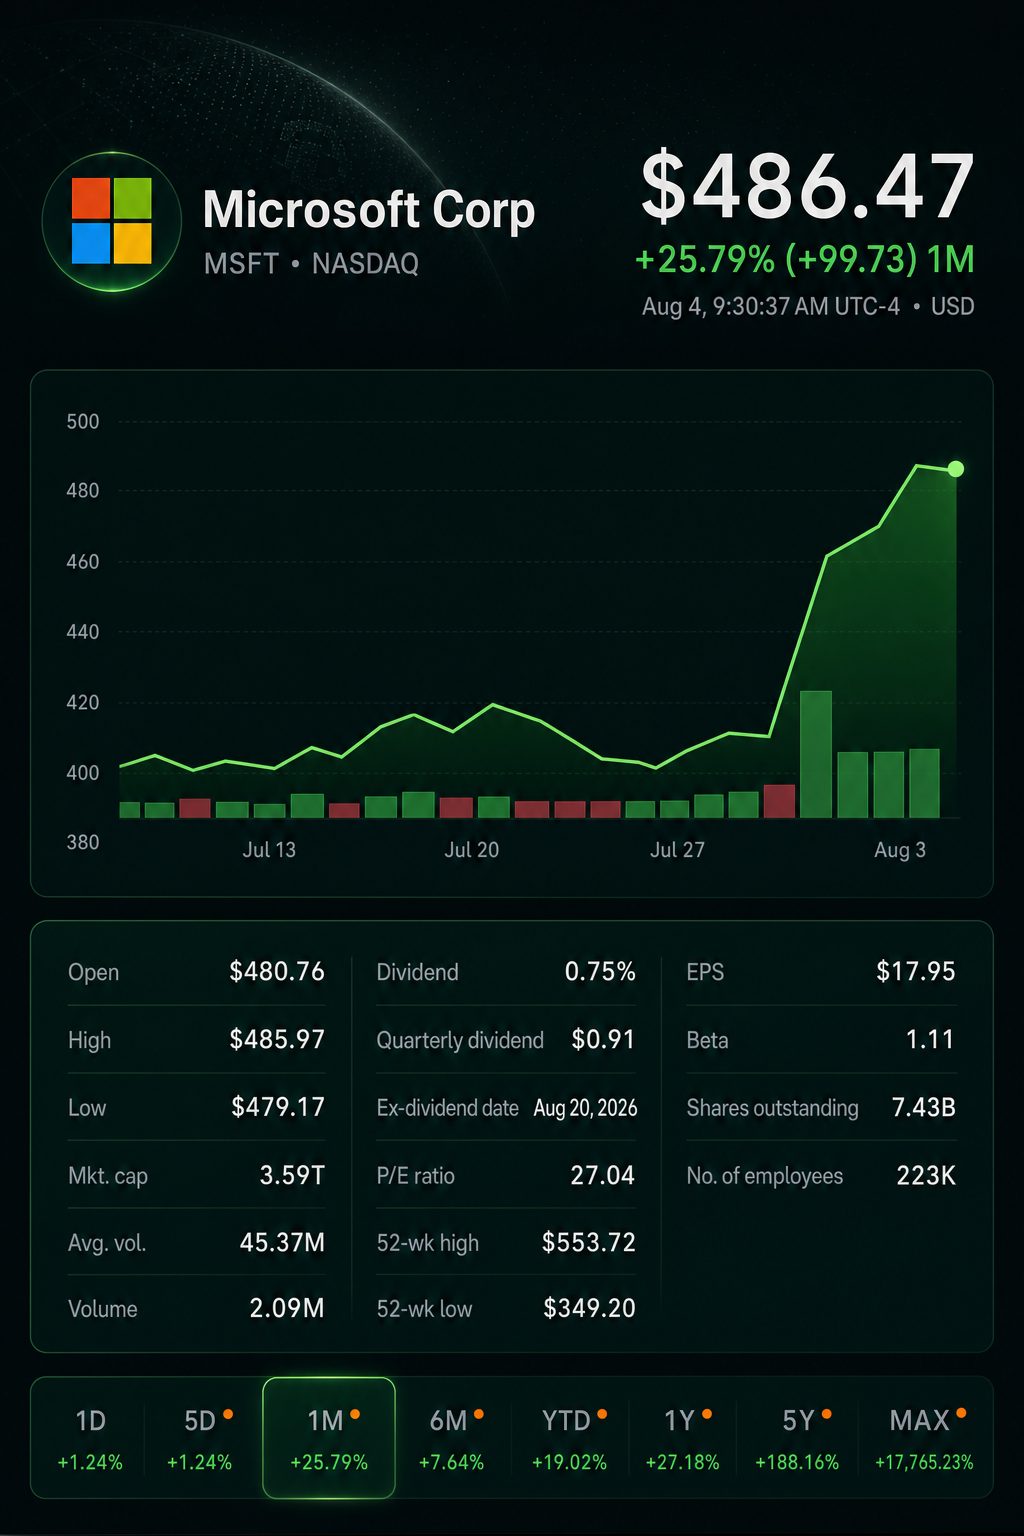
Task: Click the Microsoft Corp company name
Action: [369, 210]
